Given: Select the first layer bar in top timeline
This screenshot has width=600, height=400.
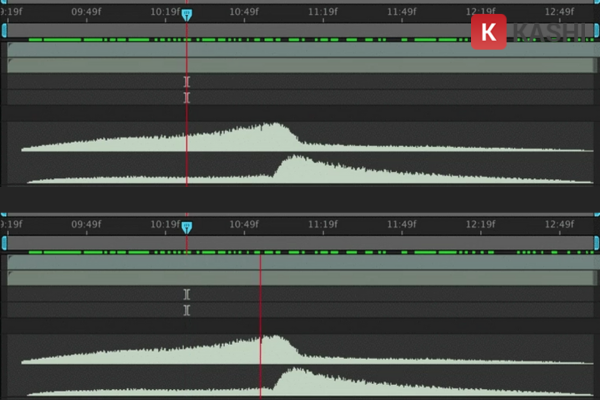Looking at the screenshot, I should point(300,49).
